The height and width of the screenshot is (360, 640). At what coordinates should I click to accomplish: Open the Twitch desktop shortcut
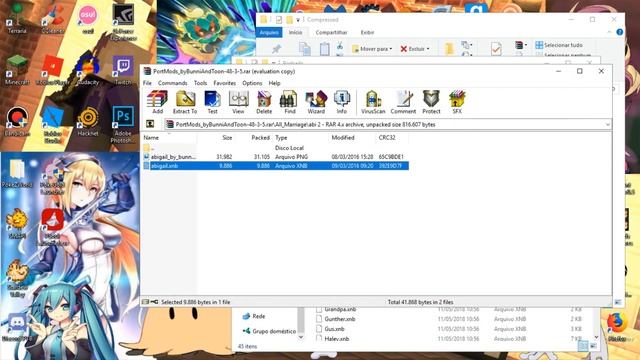coord(123,70)
